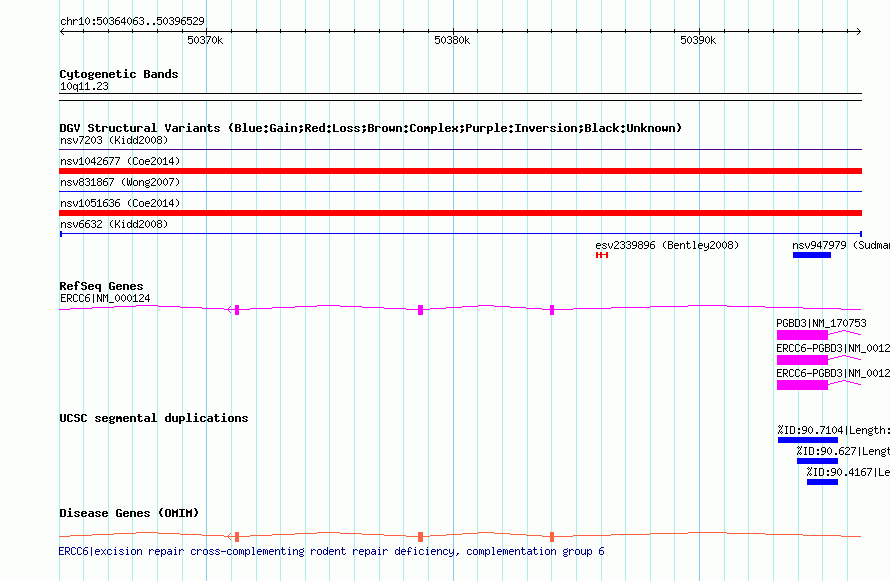The width and height of the screenshot is (890, 581).
Task: Select variant label nsv1042677 (Coe2014)
Action: 120,161
